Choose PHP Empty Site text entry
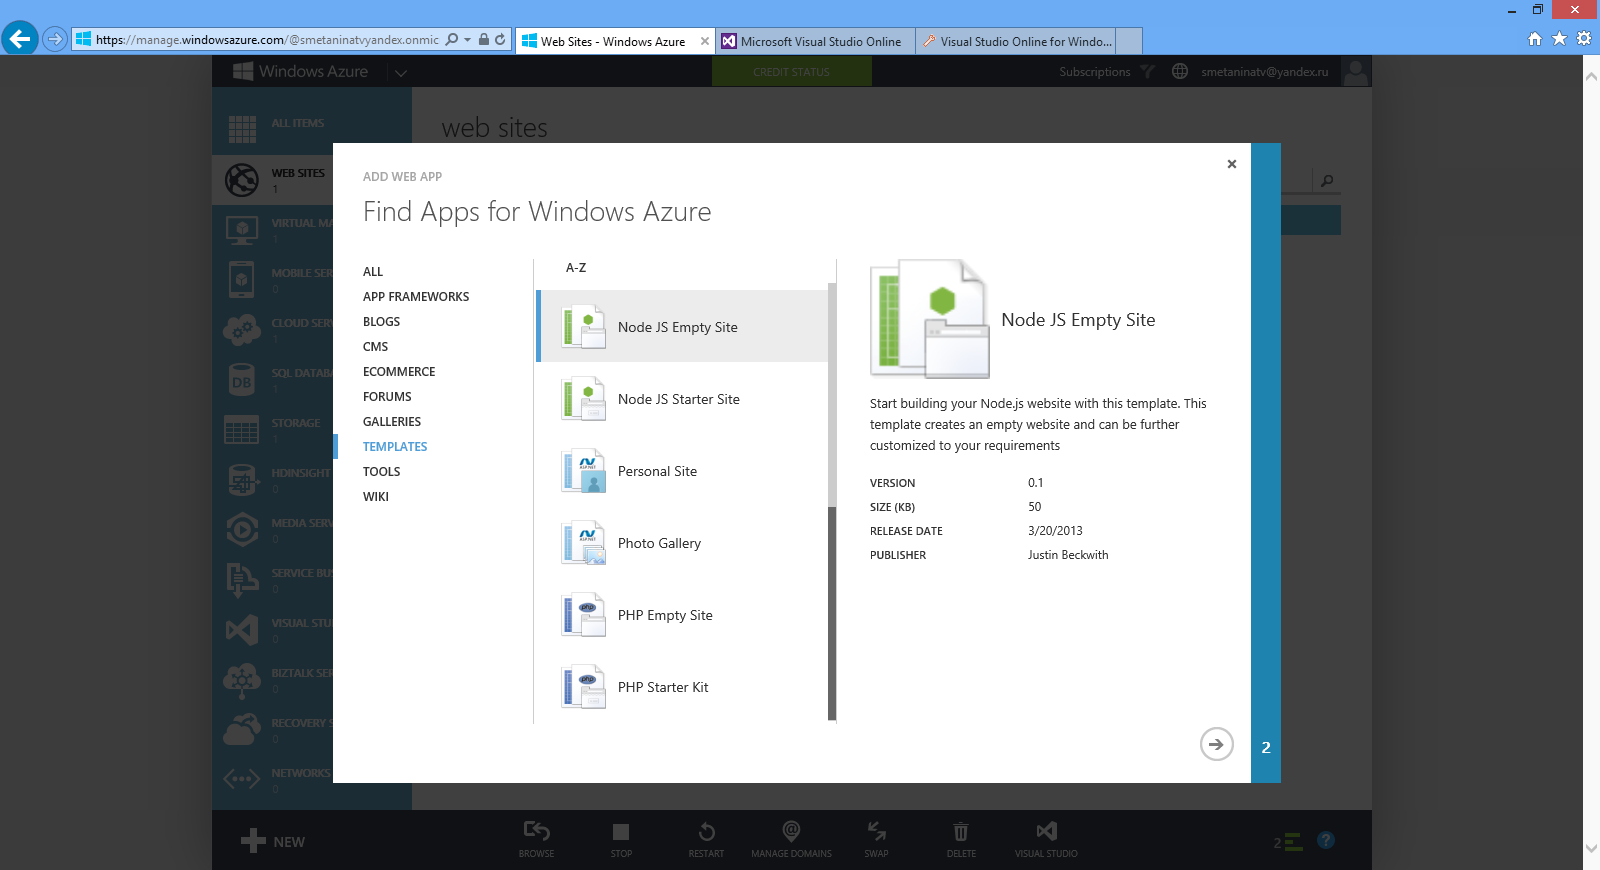Viewport: 1600px width, 870px height. 665,615
